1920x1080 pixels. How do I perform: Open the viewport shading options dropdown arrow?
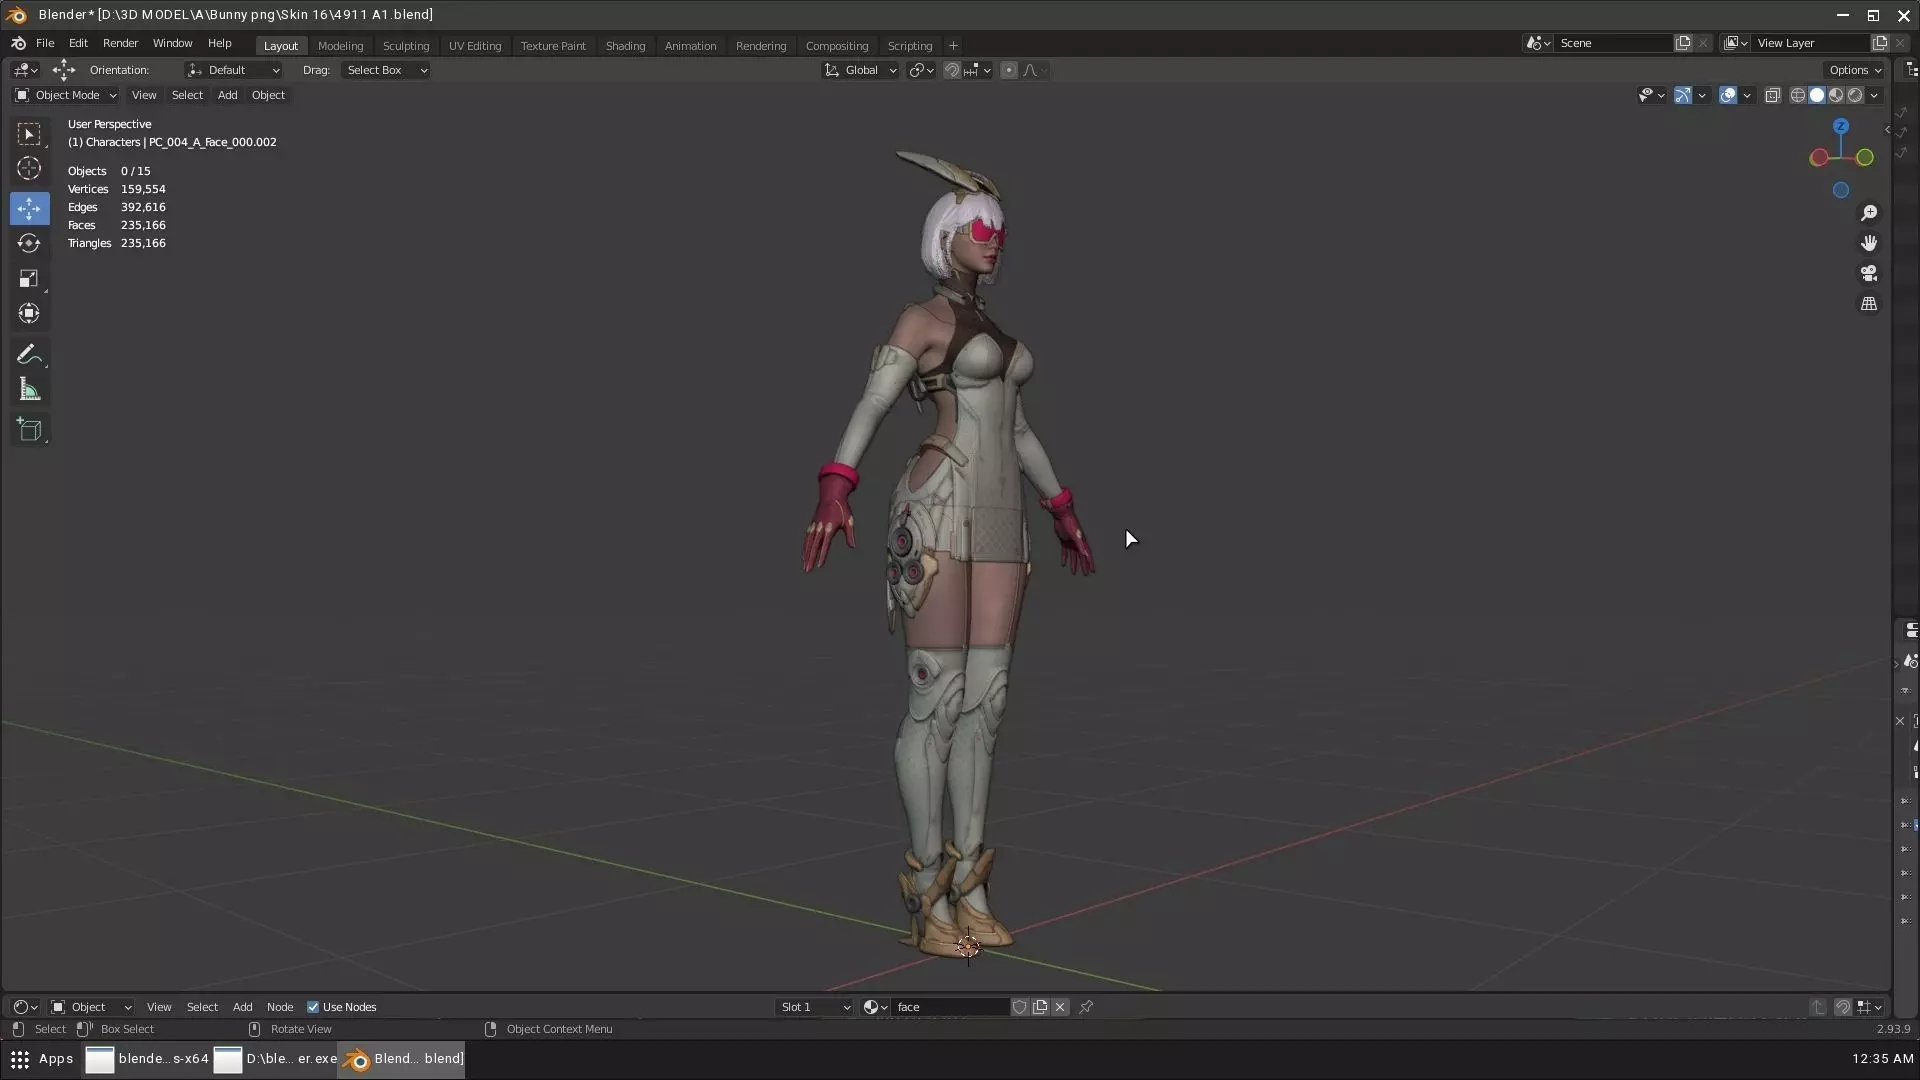(1874, 95)
